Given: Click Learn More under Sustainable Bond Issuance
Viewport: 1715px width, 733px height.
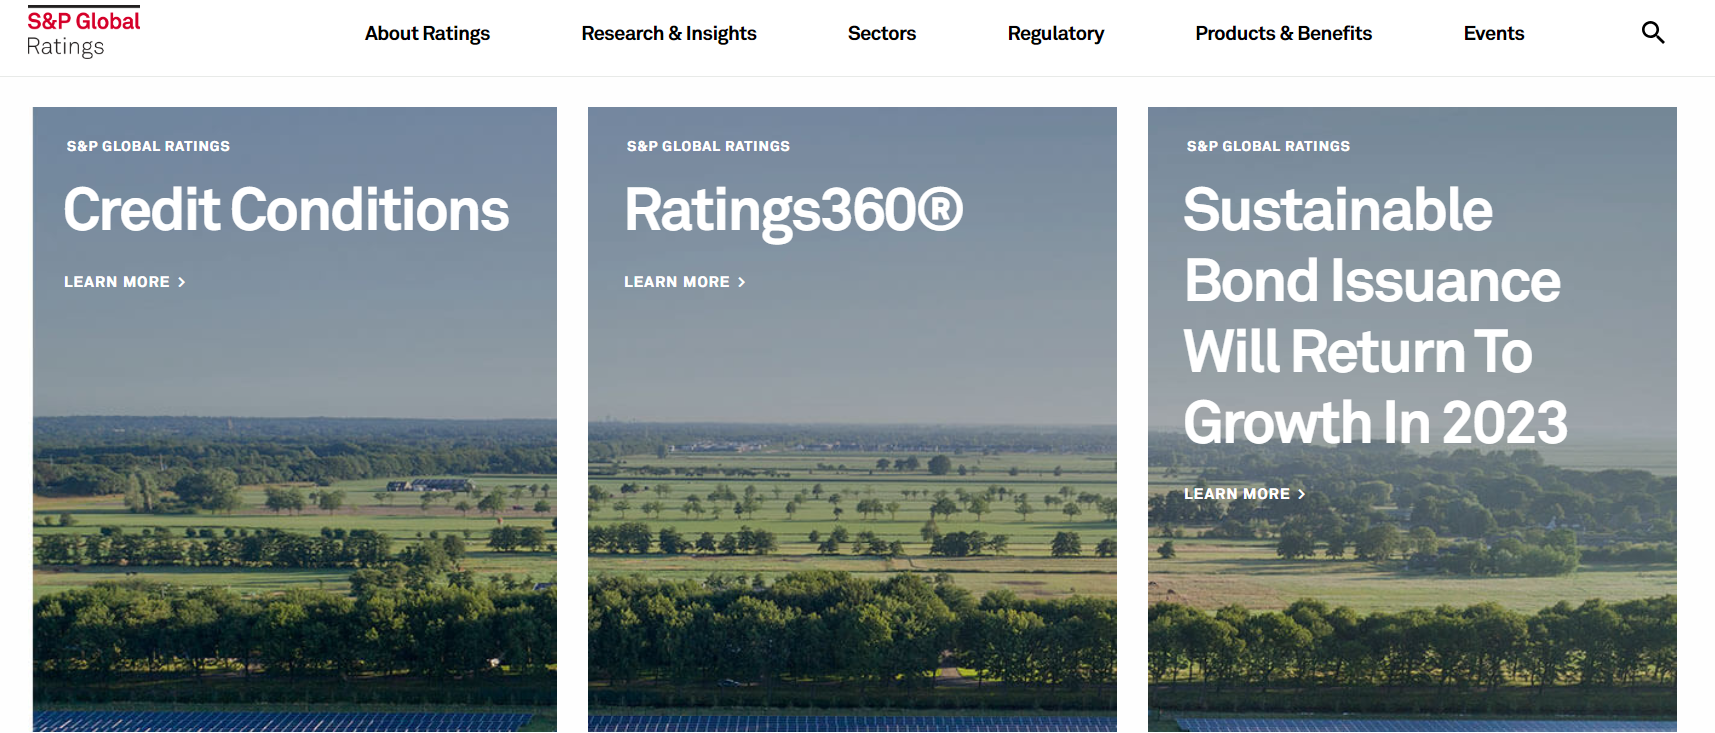Looking at the screenshot, I should click(x=1245, y=494).
